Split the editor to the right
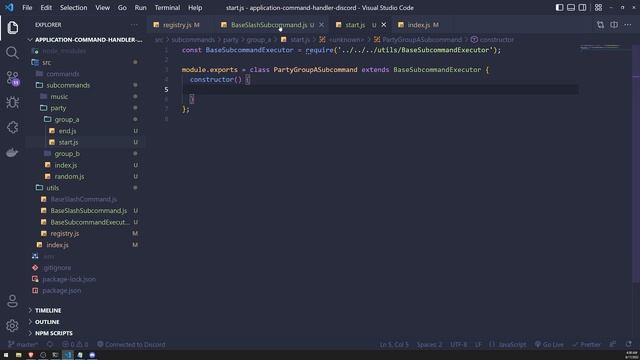The image size is (640, 360). click(614, 25)
